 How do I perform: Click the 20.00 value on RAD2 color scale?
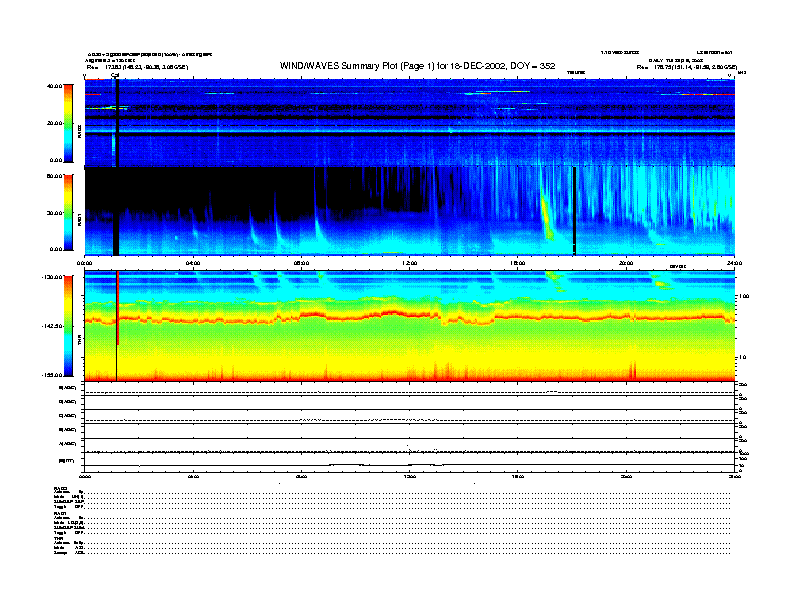(54, 123)
